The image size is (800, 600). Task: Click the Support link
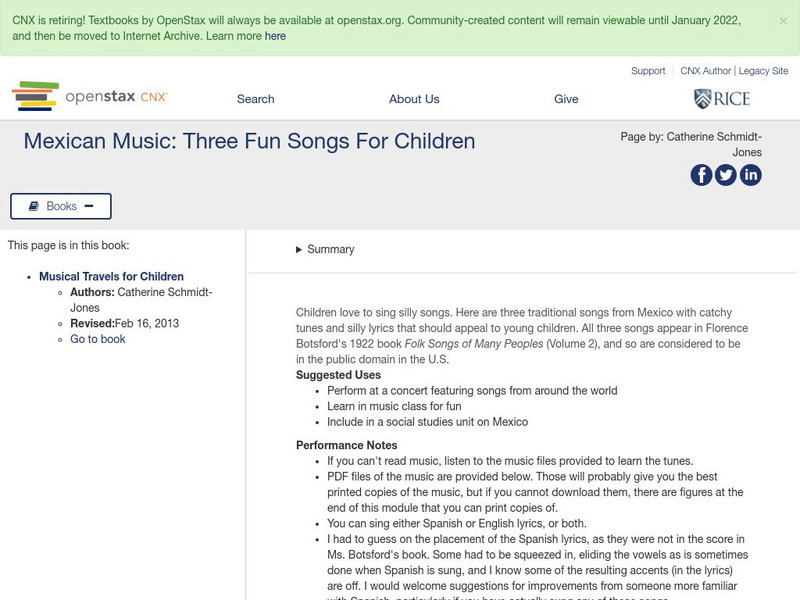tap(648, 71)
